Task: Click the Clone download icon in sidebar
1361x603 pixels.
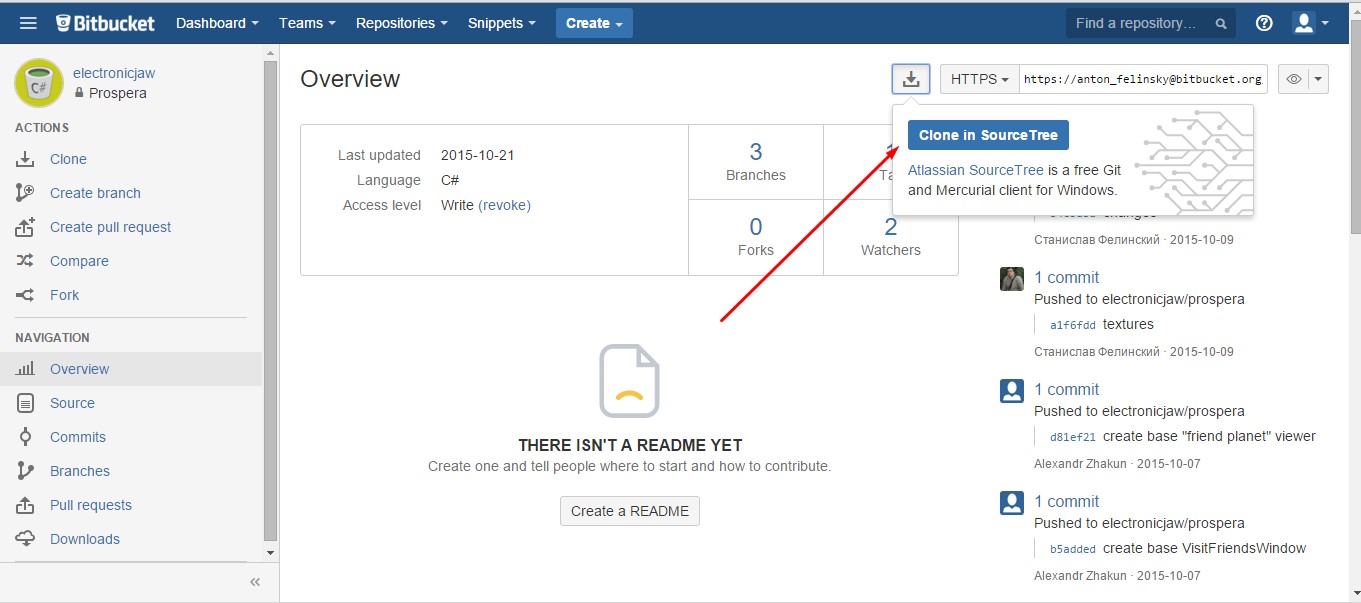Action: (26, 159)
